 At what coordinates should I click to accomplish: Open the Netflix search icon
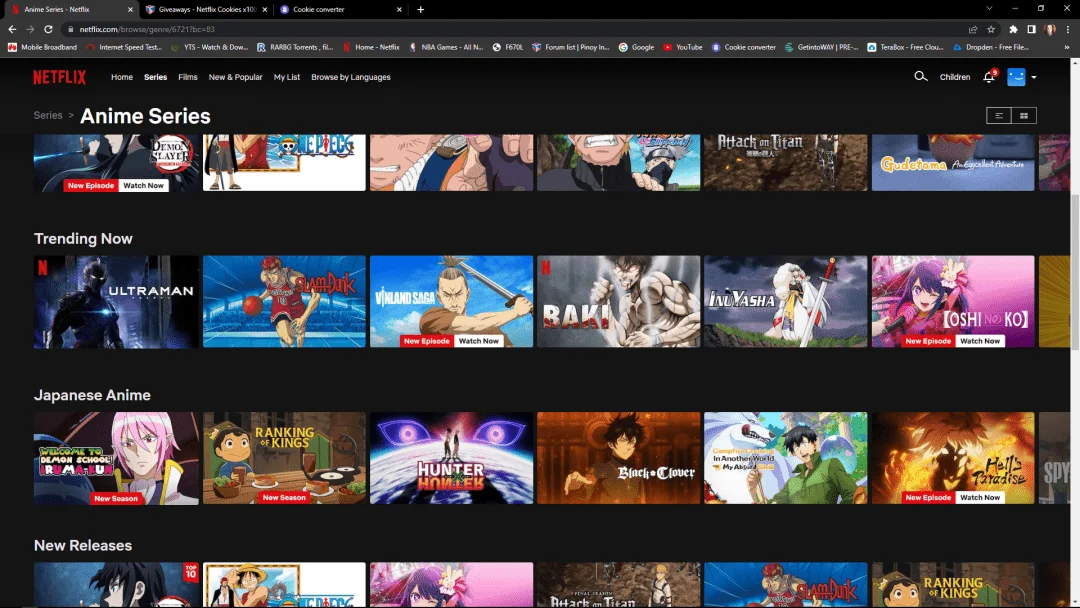920,76
